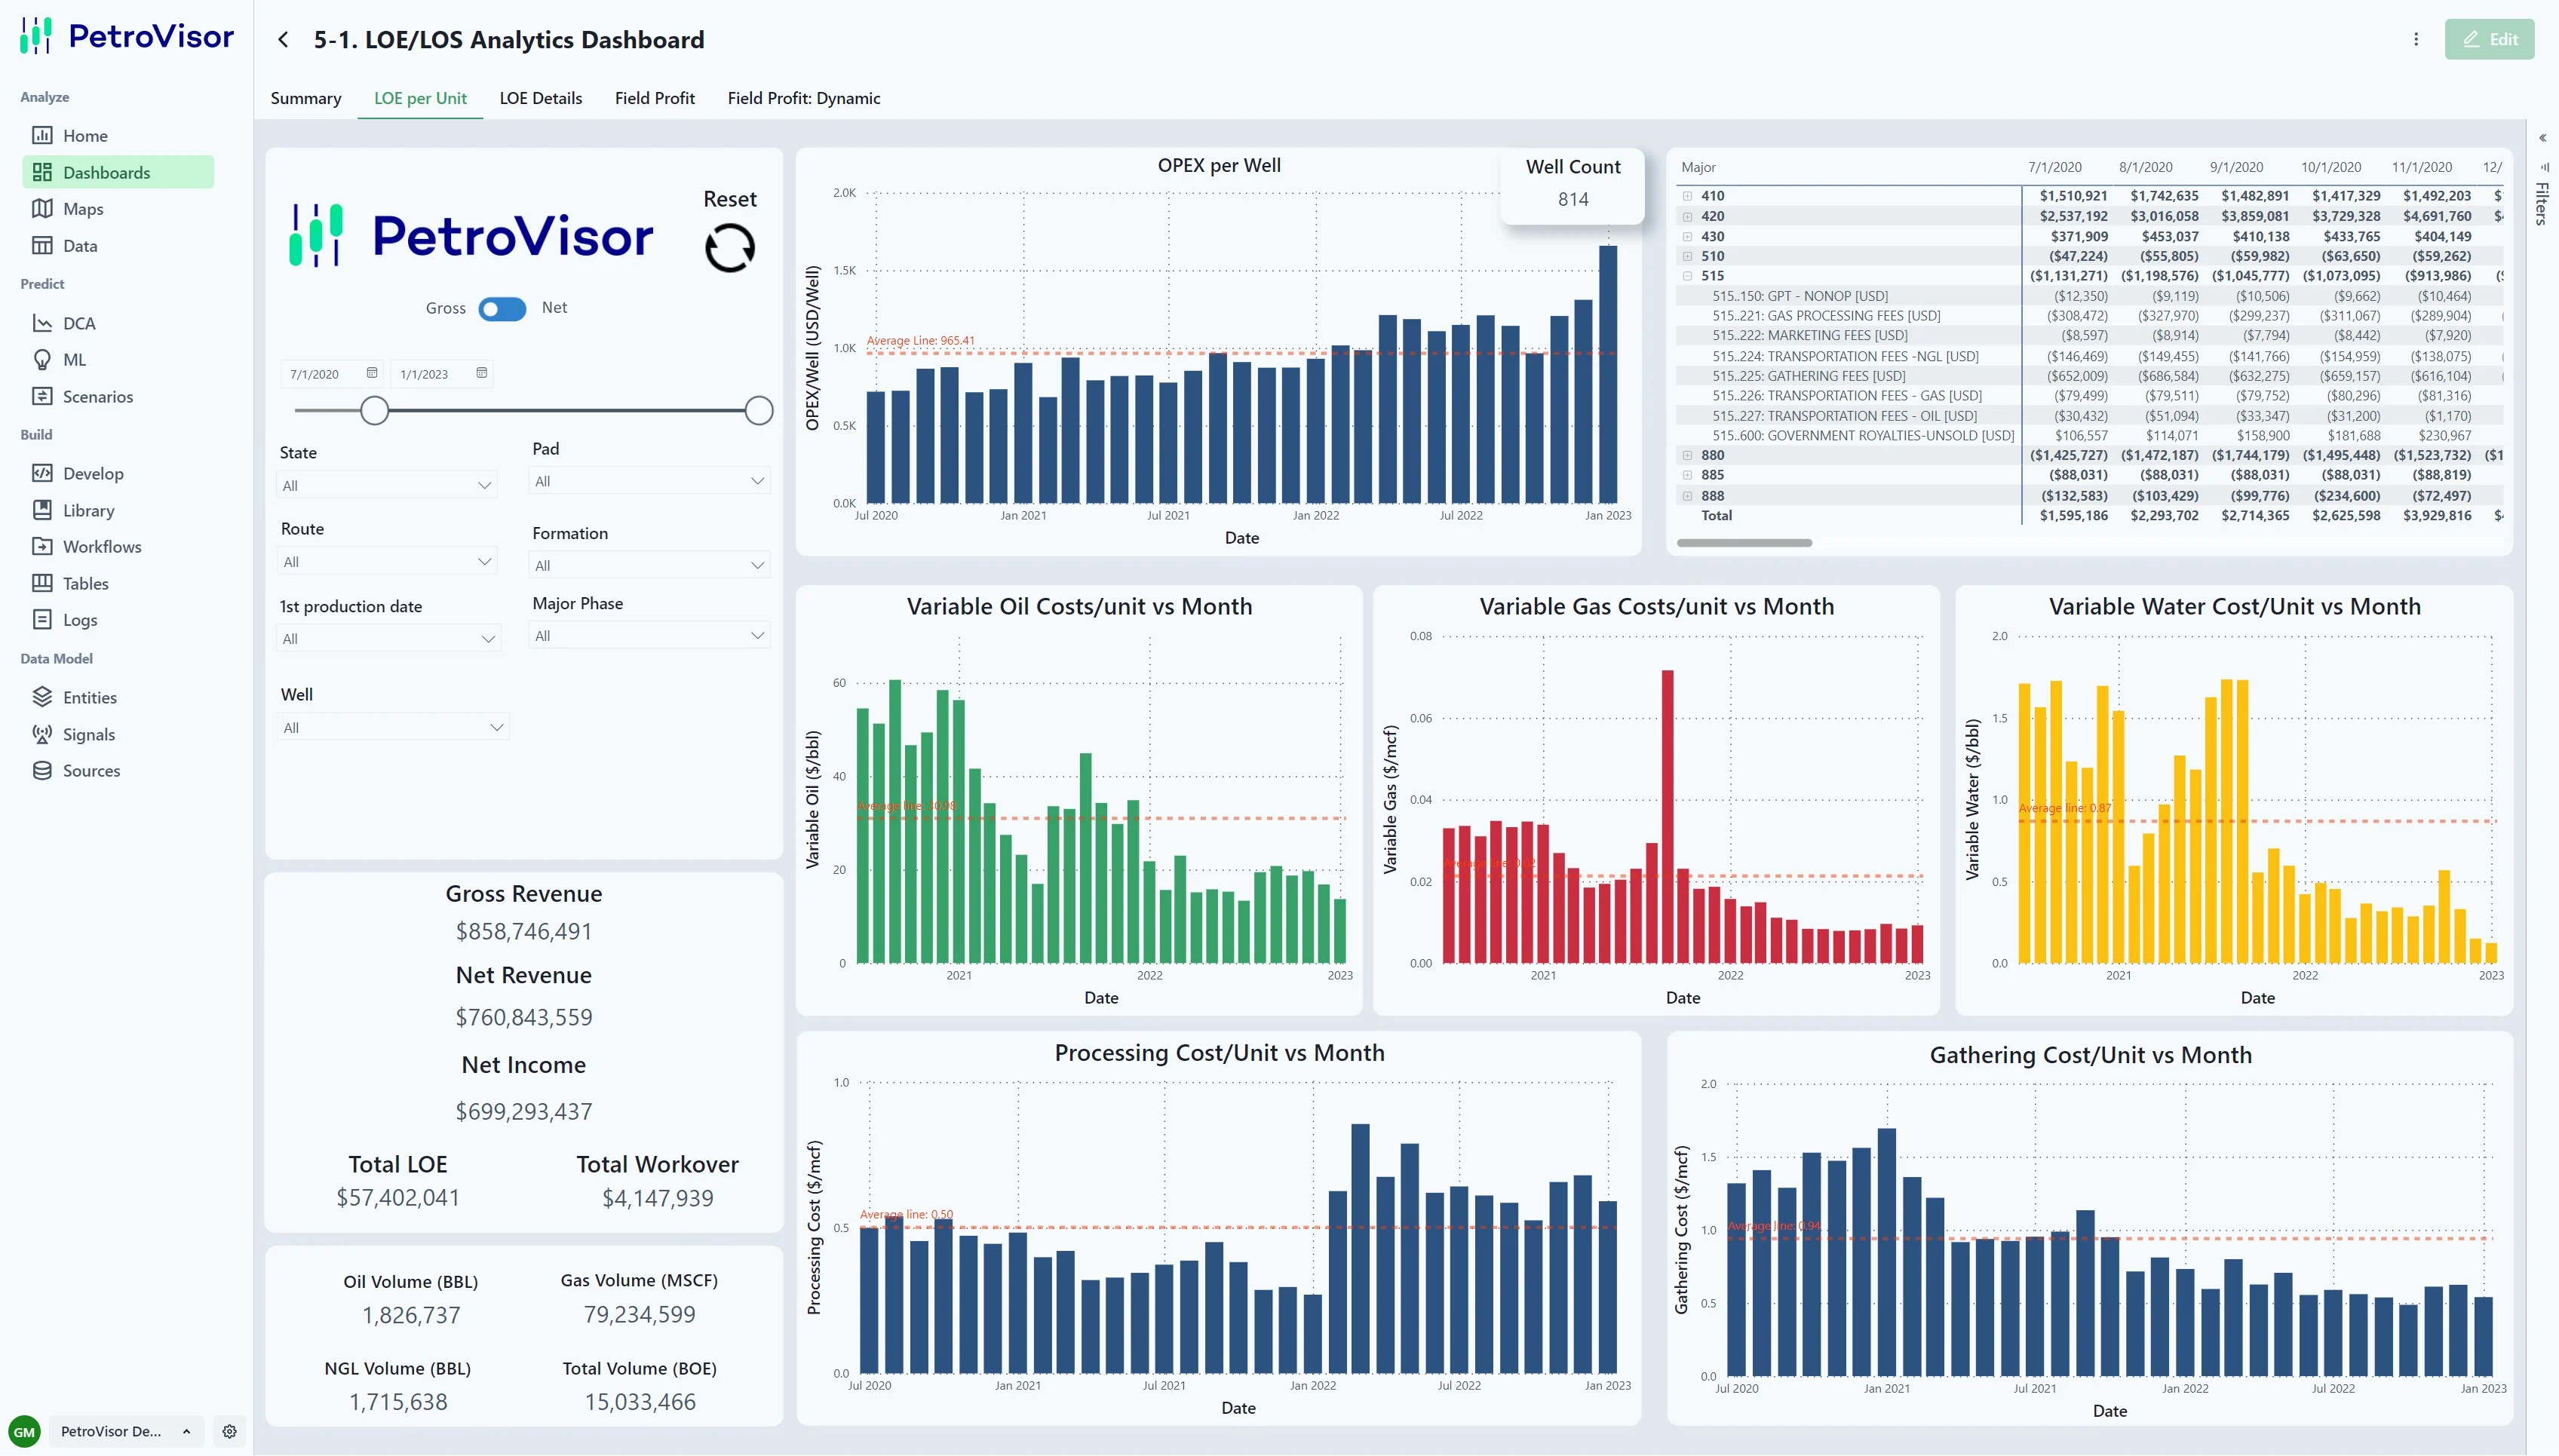Expand row 410 in Major table
The height and width of the screenshot is (1456, 2559).
click(x=1687, y=196)
